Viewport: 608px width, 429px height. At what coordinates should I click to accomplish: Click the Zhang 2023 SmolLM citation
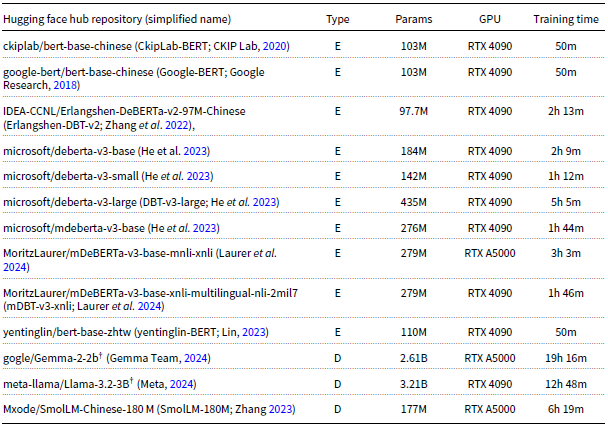pos(280,409)
